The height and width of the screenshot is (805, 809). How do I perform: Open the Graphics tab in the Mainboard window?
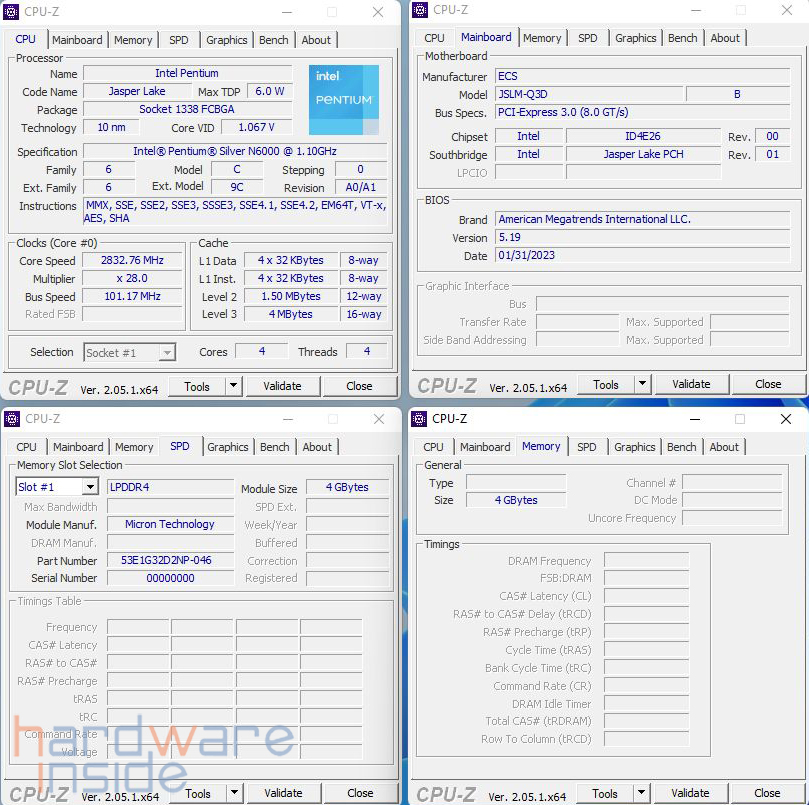tap(635, 38)
